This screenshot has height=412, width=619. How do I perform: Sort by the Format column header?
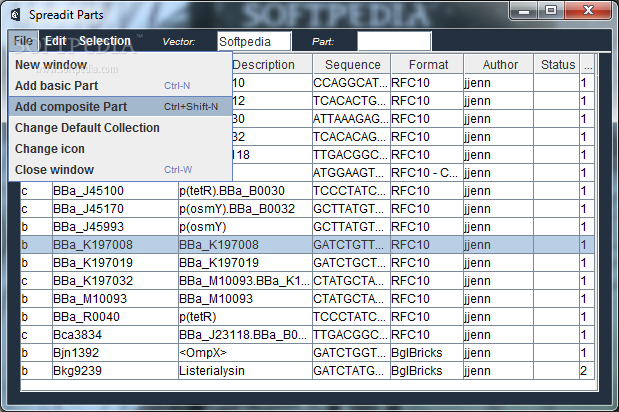428,65
